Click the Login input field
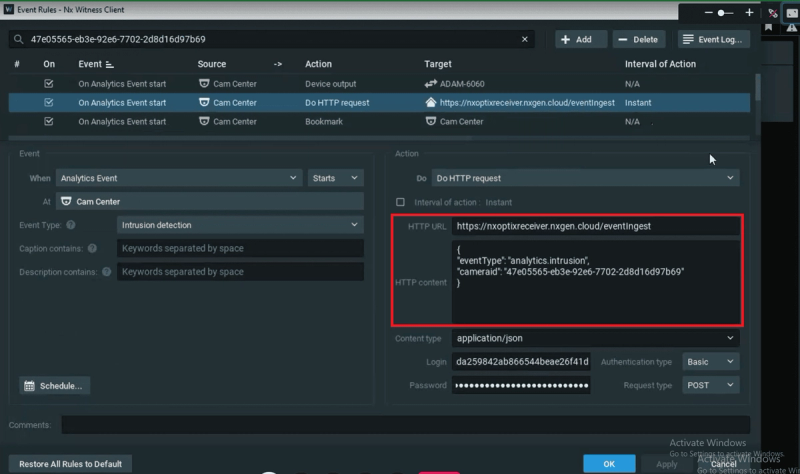 point(521,362)
